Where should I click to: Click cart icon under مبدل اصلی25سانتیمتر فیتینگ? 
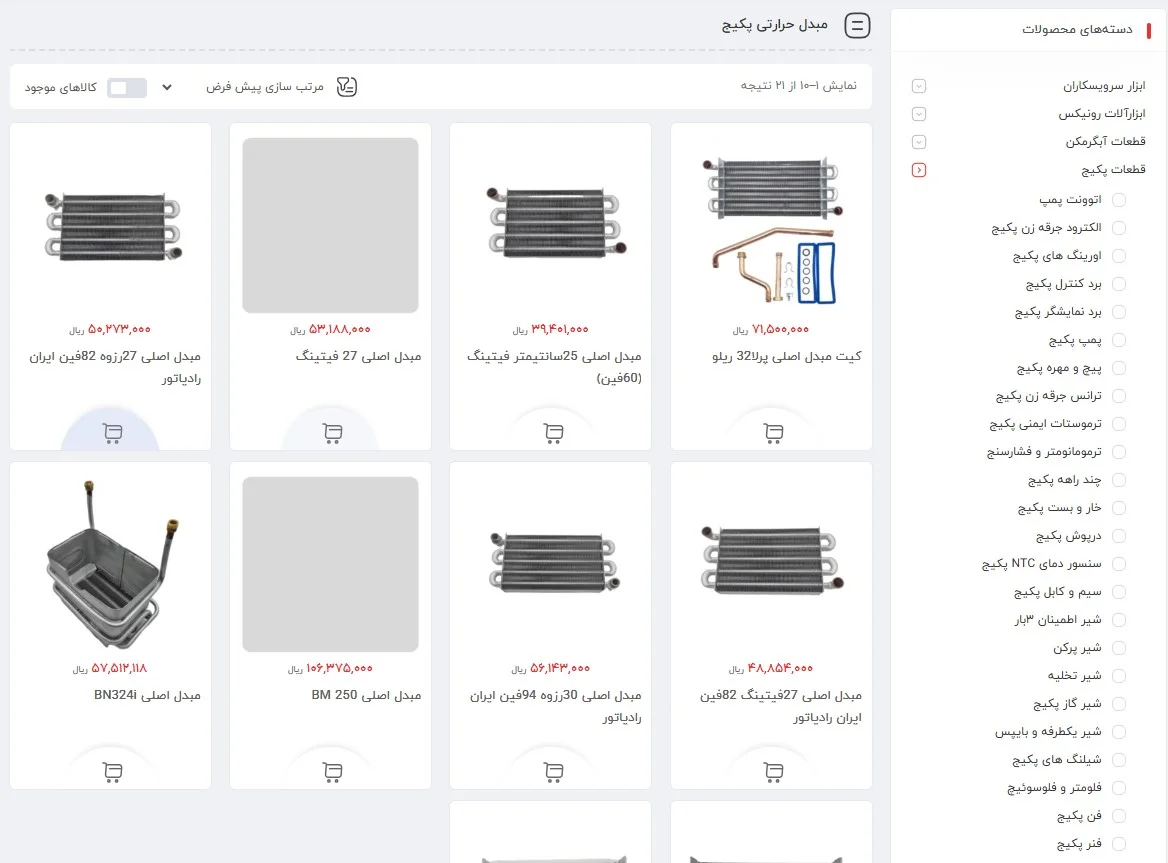553,433
